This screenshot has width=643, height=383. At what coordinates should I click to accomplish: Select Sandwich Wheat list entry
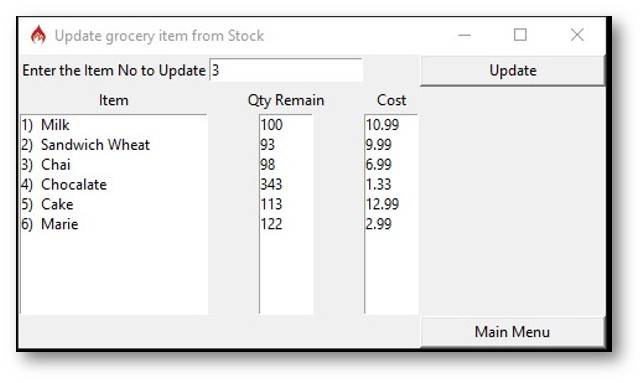[114, 145]
